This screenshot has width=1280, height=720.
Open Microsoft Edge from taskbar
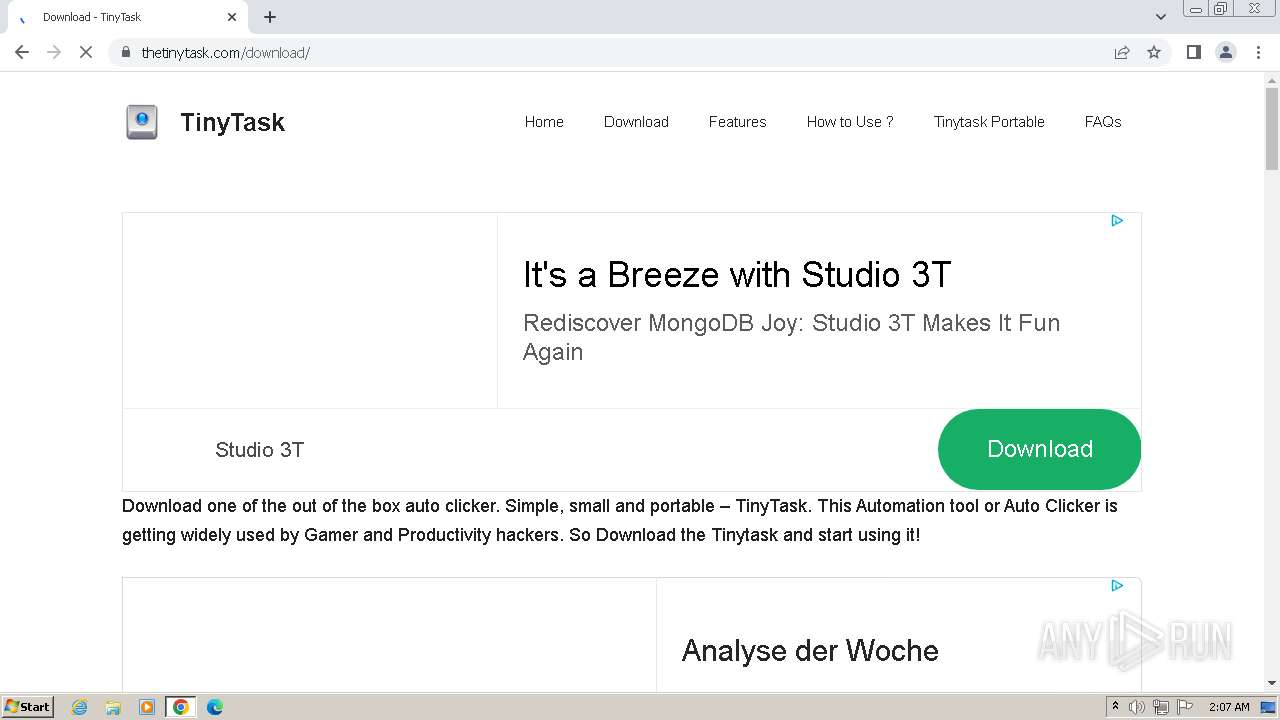pos(215,707)
